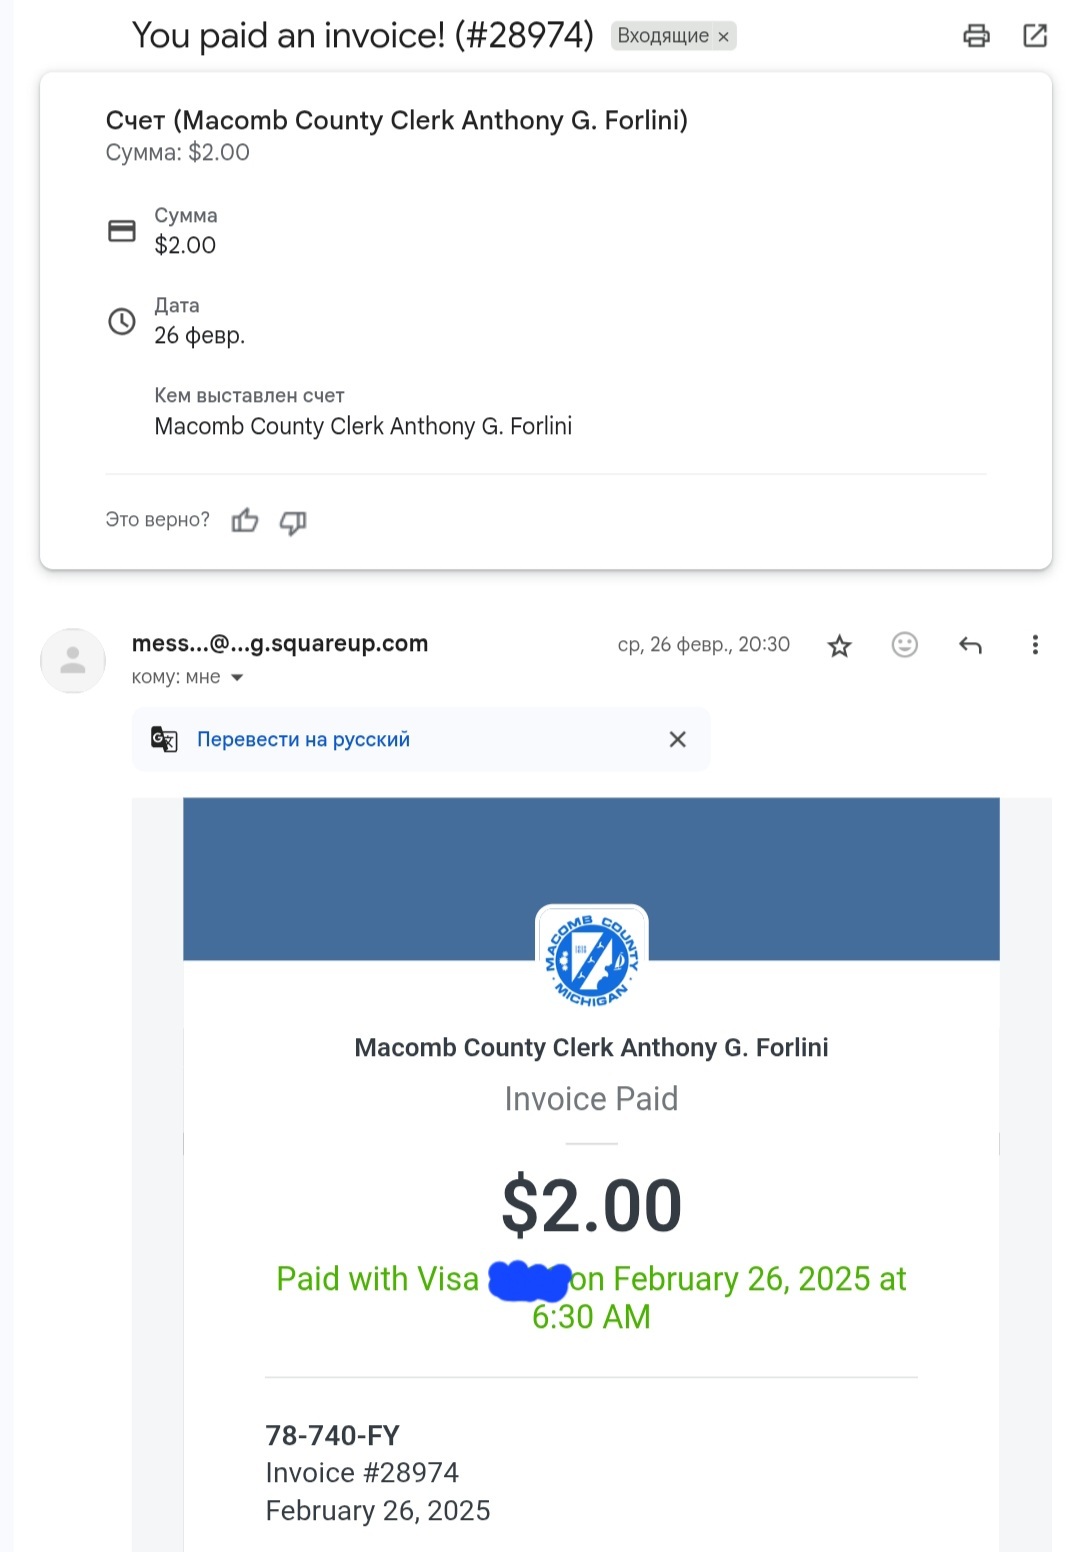The height and width of the screenshot is (1552, 1080).
Task: Expand recipient details arrow next to 'кому: мне'
Action: coord(238,678)
